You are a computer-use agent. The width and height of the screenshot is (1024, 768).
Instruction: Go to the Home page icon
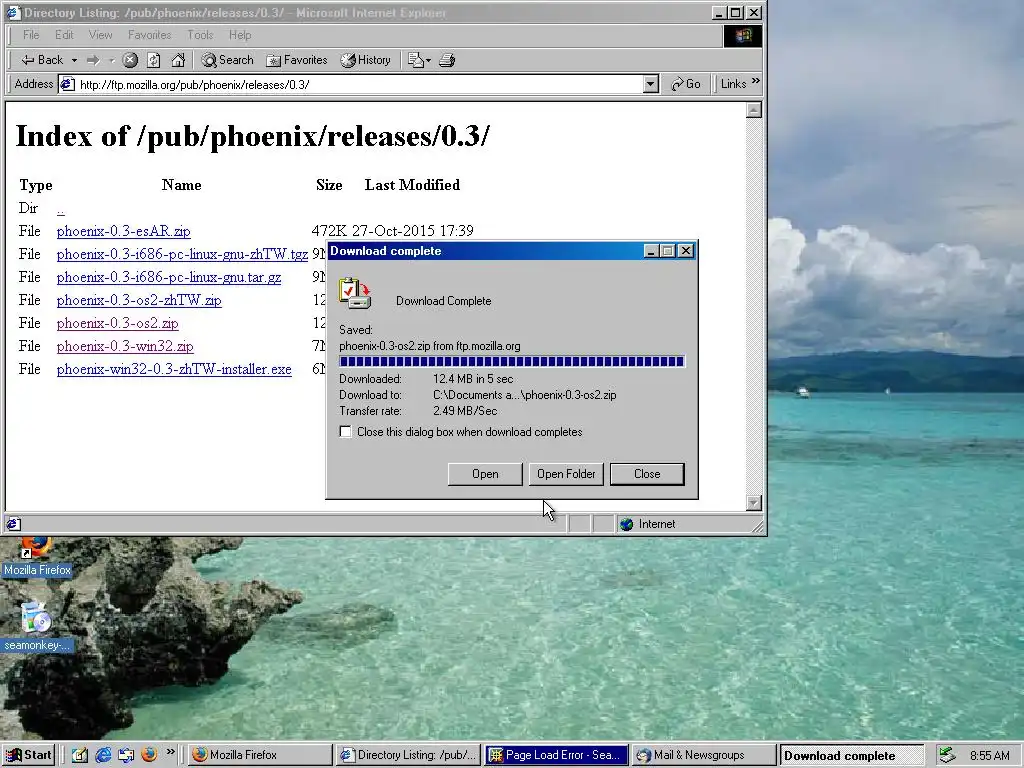pyautogui.click(x=178, y=60)
